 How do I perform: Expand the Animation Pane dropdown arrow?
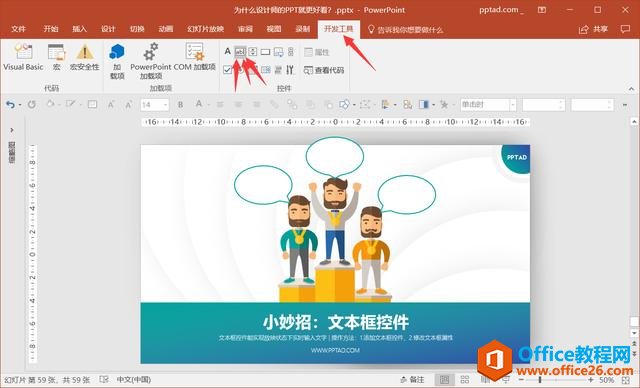pyautogui.click(x=433, y=105)
